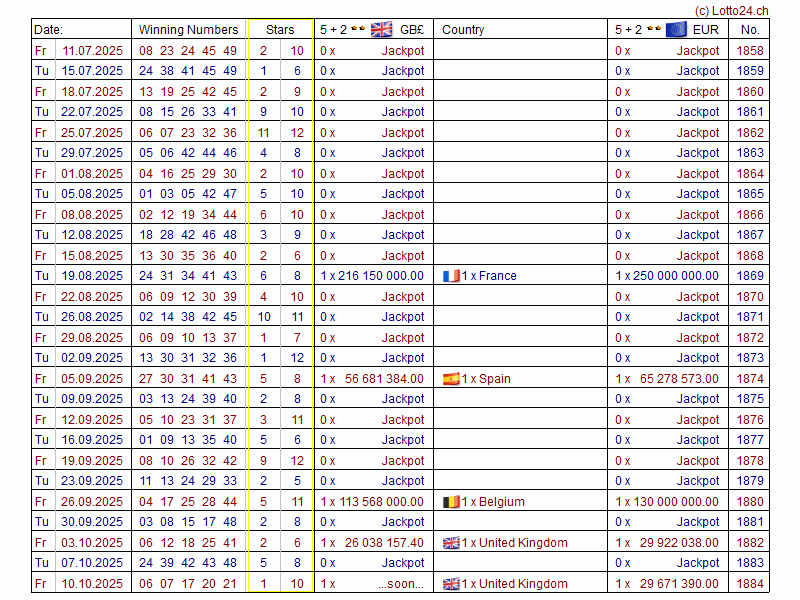Click the 'Stars' column header
This screenshot has height=600, width=800.
(280, 30)
